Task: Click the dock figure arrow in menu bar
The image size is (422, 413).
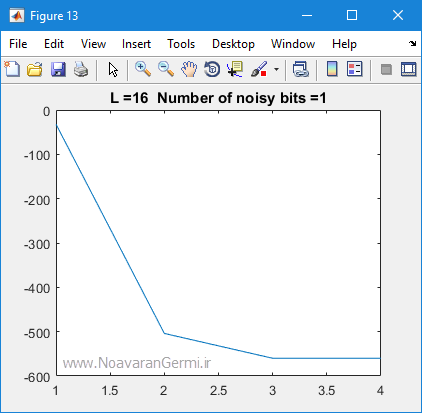Action: [x=413, y=43]
